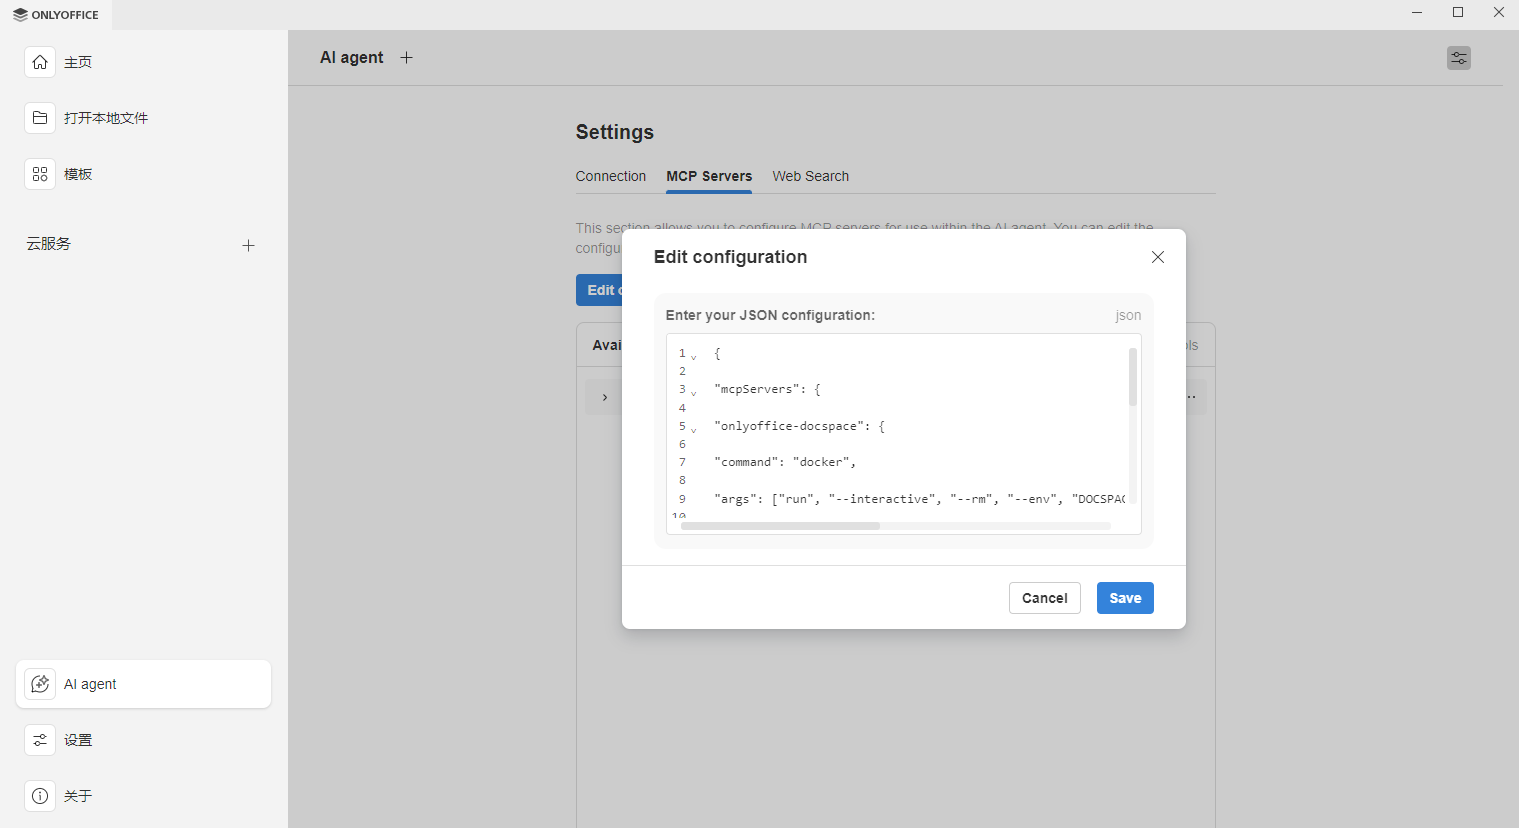Add a new AI agent chat tab
The width and height of the screenshot is (1519, 828).
(x=407, y=57)
